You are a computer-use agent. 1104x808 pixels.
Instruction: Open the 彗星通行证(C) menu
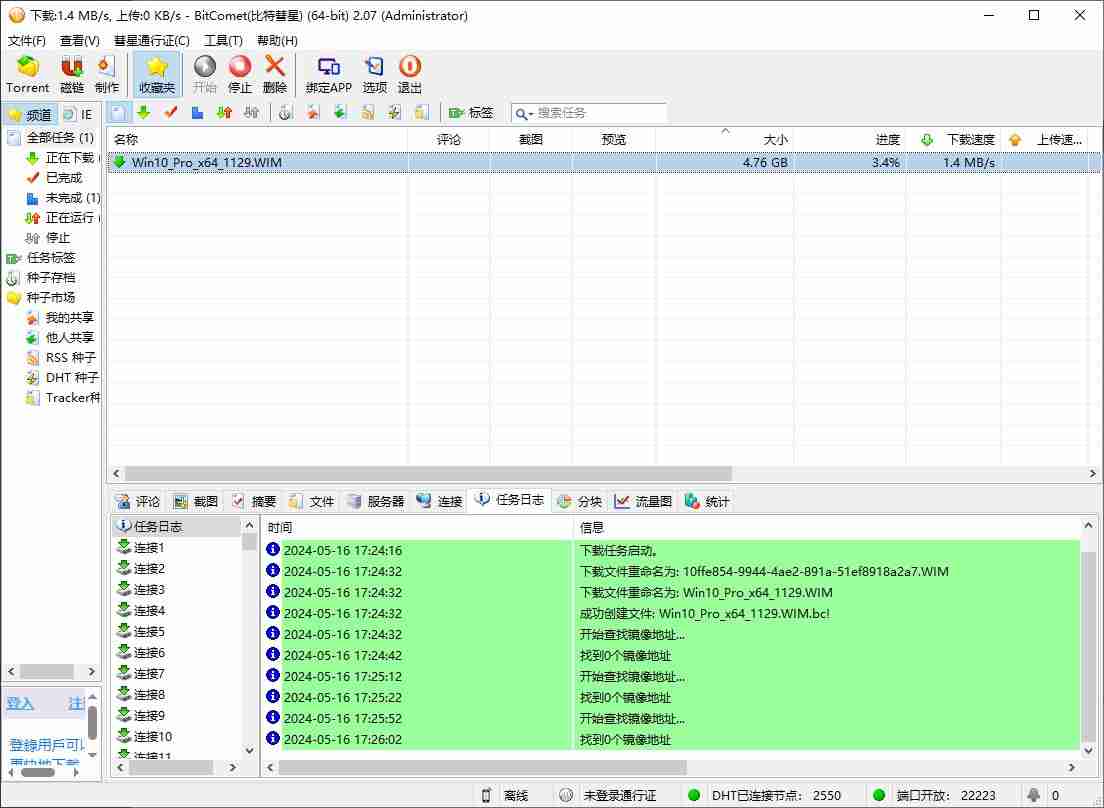click(x=151, y=41)
